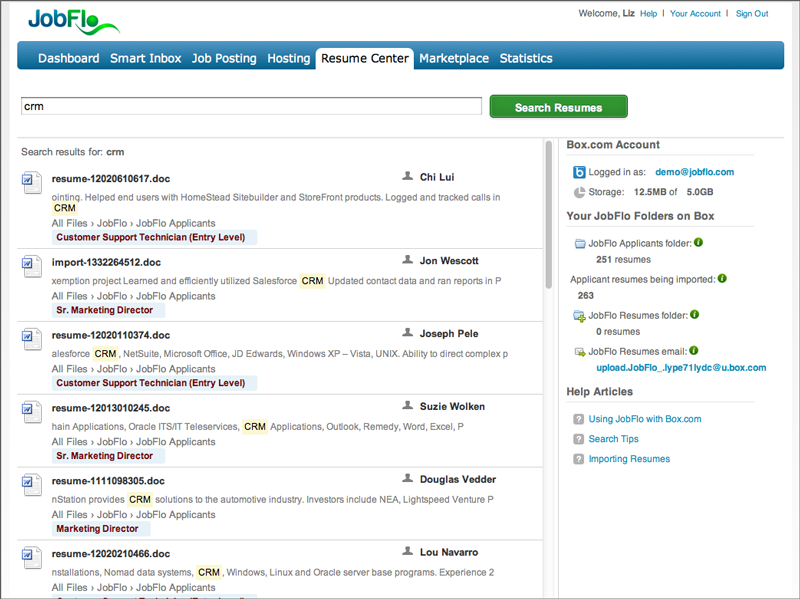This screenshot has width=800, height=599.
Task: Click question icon beside Using JobFlo with Box.com
Action: pyautogui.click(x=579, y=419)
